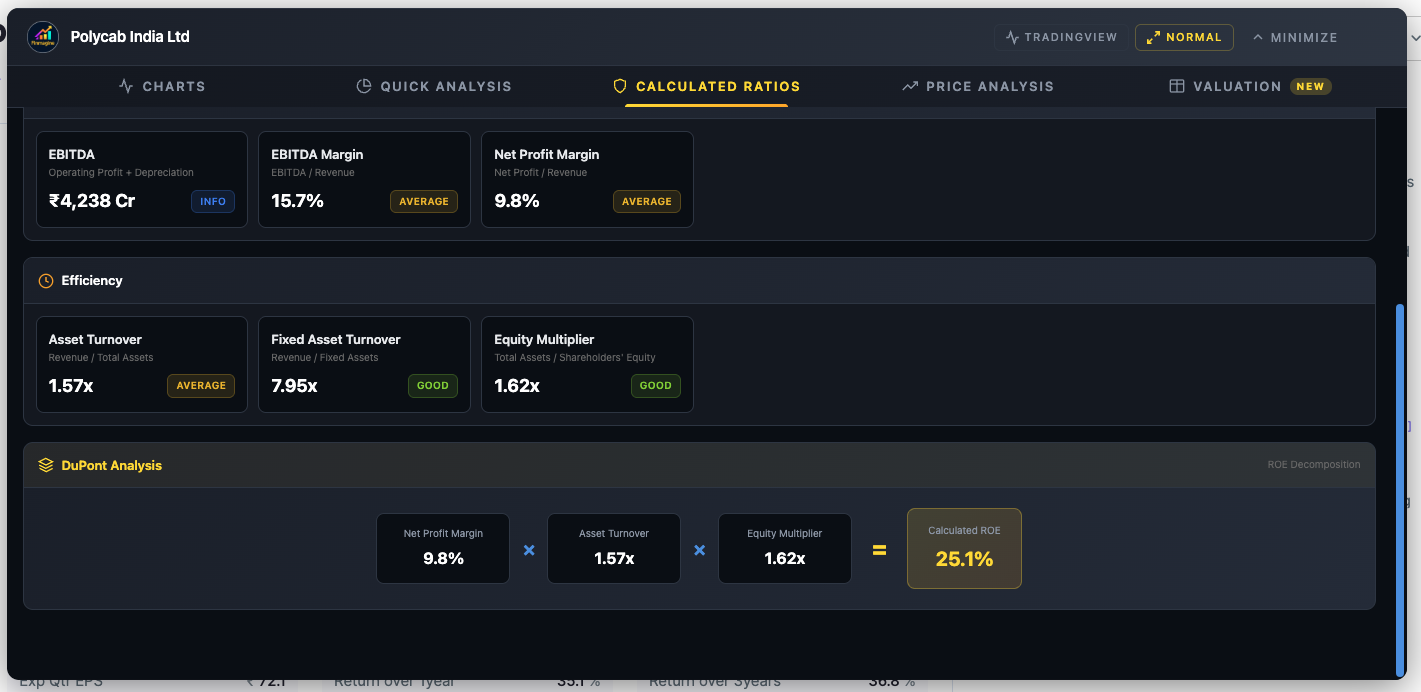1421x692 pixels.
Task: Click the INFO badge on EBITDA card
Action: [213, 202]
